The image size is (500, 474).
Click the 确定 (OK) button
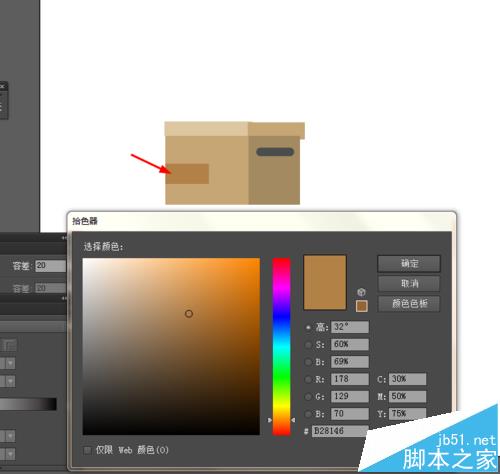point(409,264)
